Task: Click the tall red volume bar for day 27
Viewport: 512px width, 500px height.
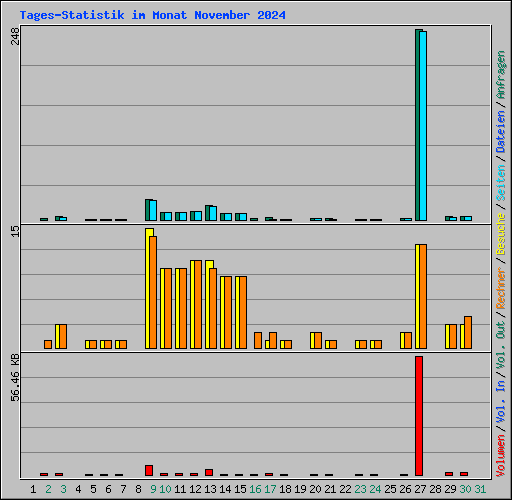Action: click(419, 416)
